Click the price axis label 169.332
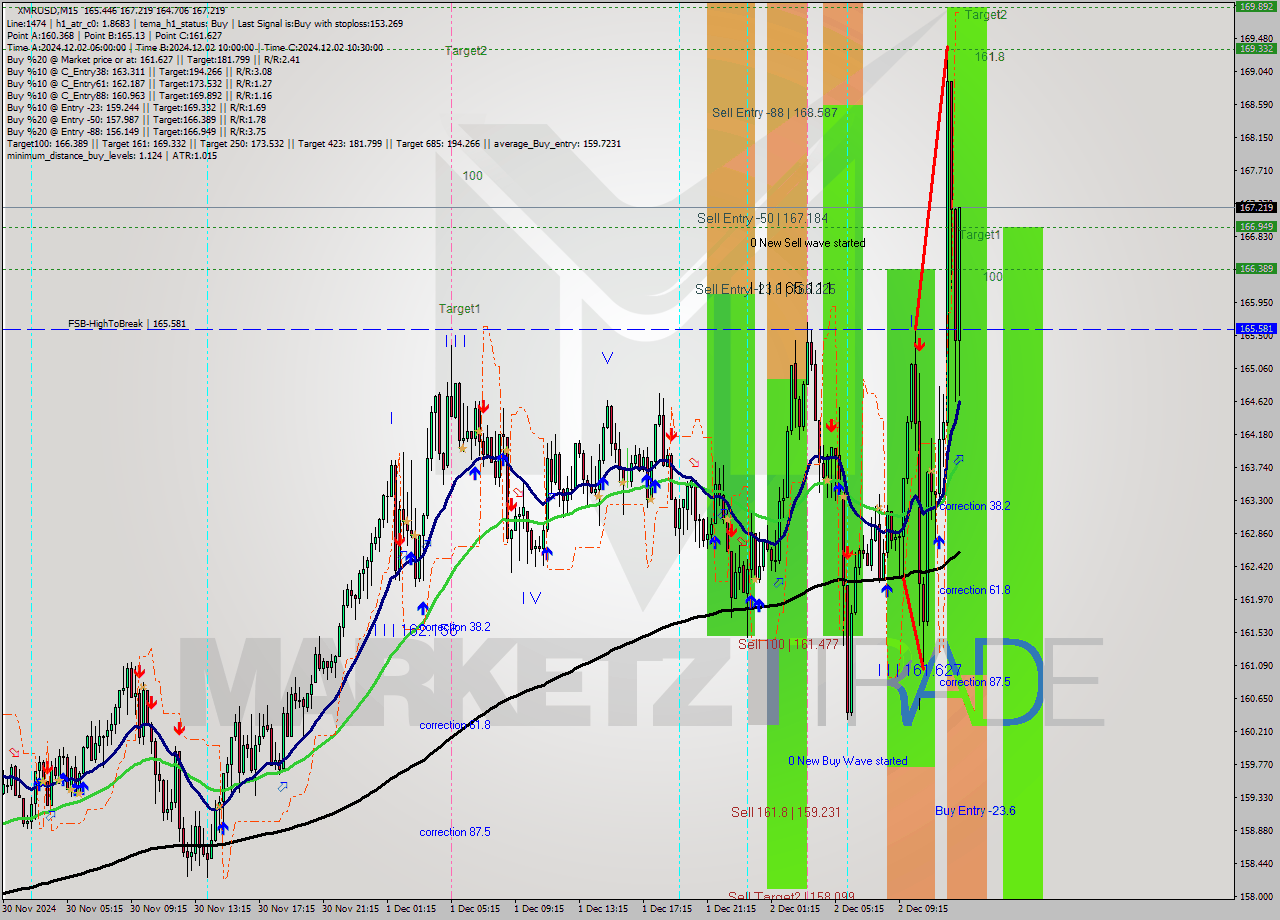1280x920 pixels. (x=1256, y=48)
